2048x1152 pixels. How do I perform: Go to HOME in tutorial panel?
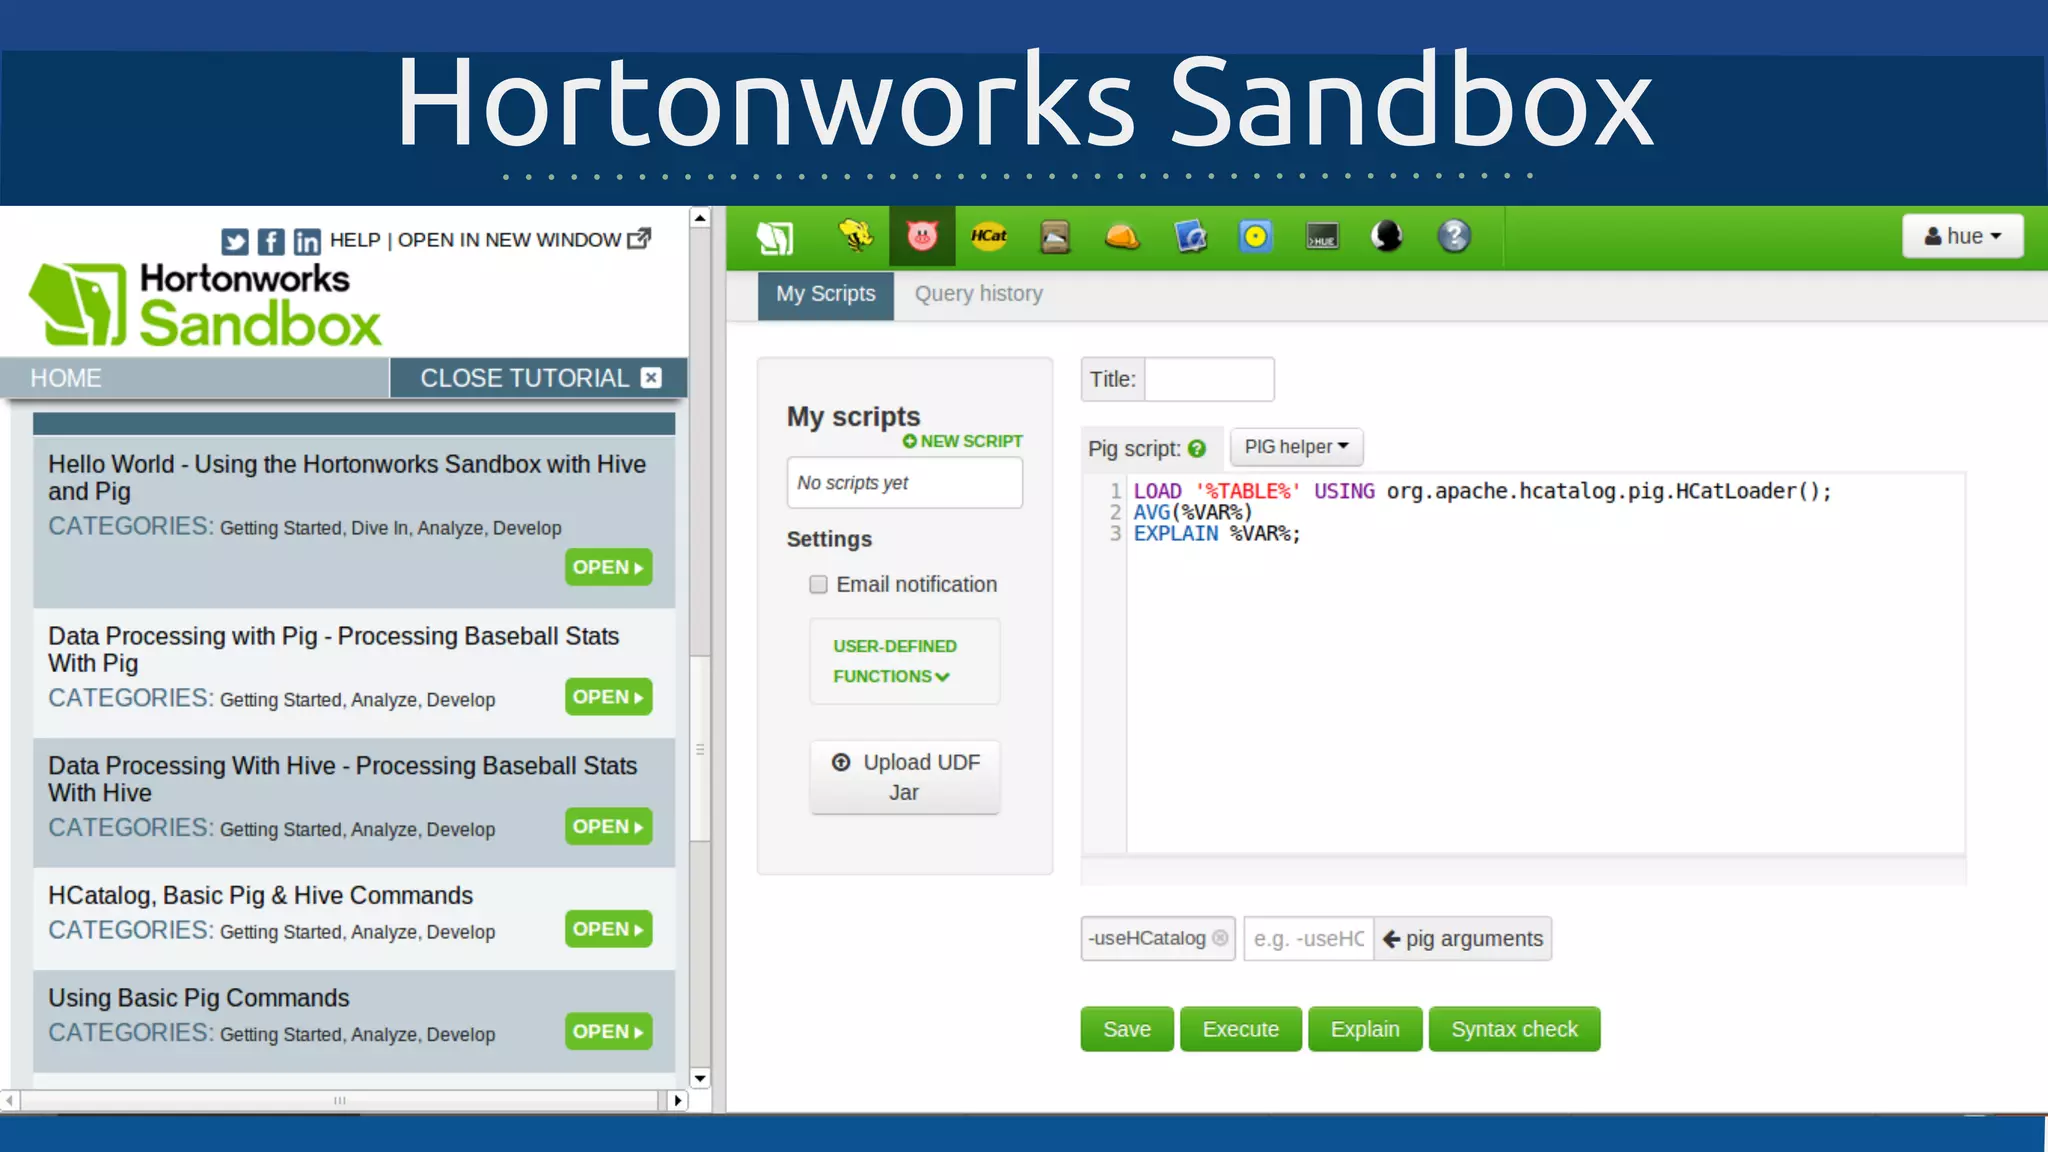66,378
